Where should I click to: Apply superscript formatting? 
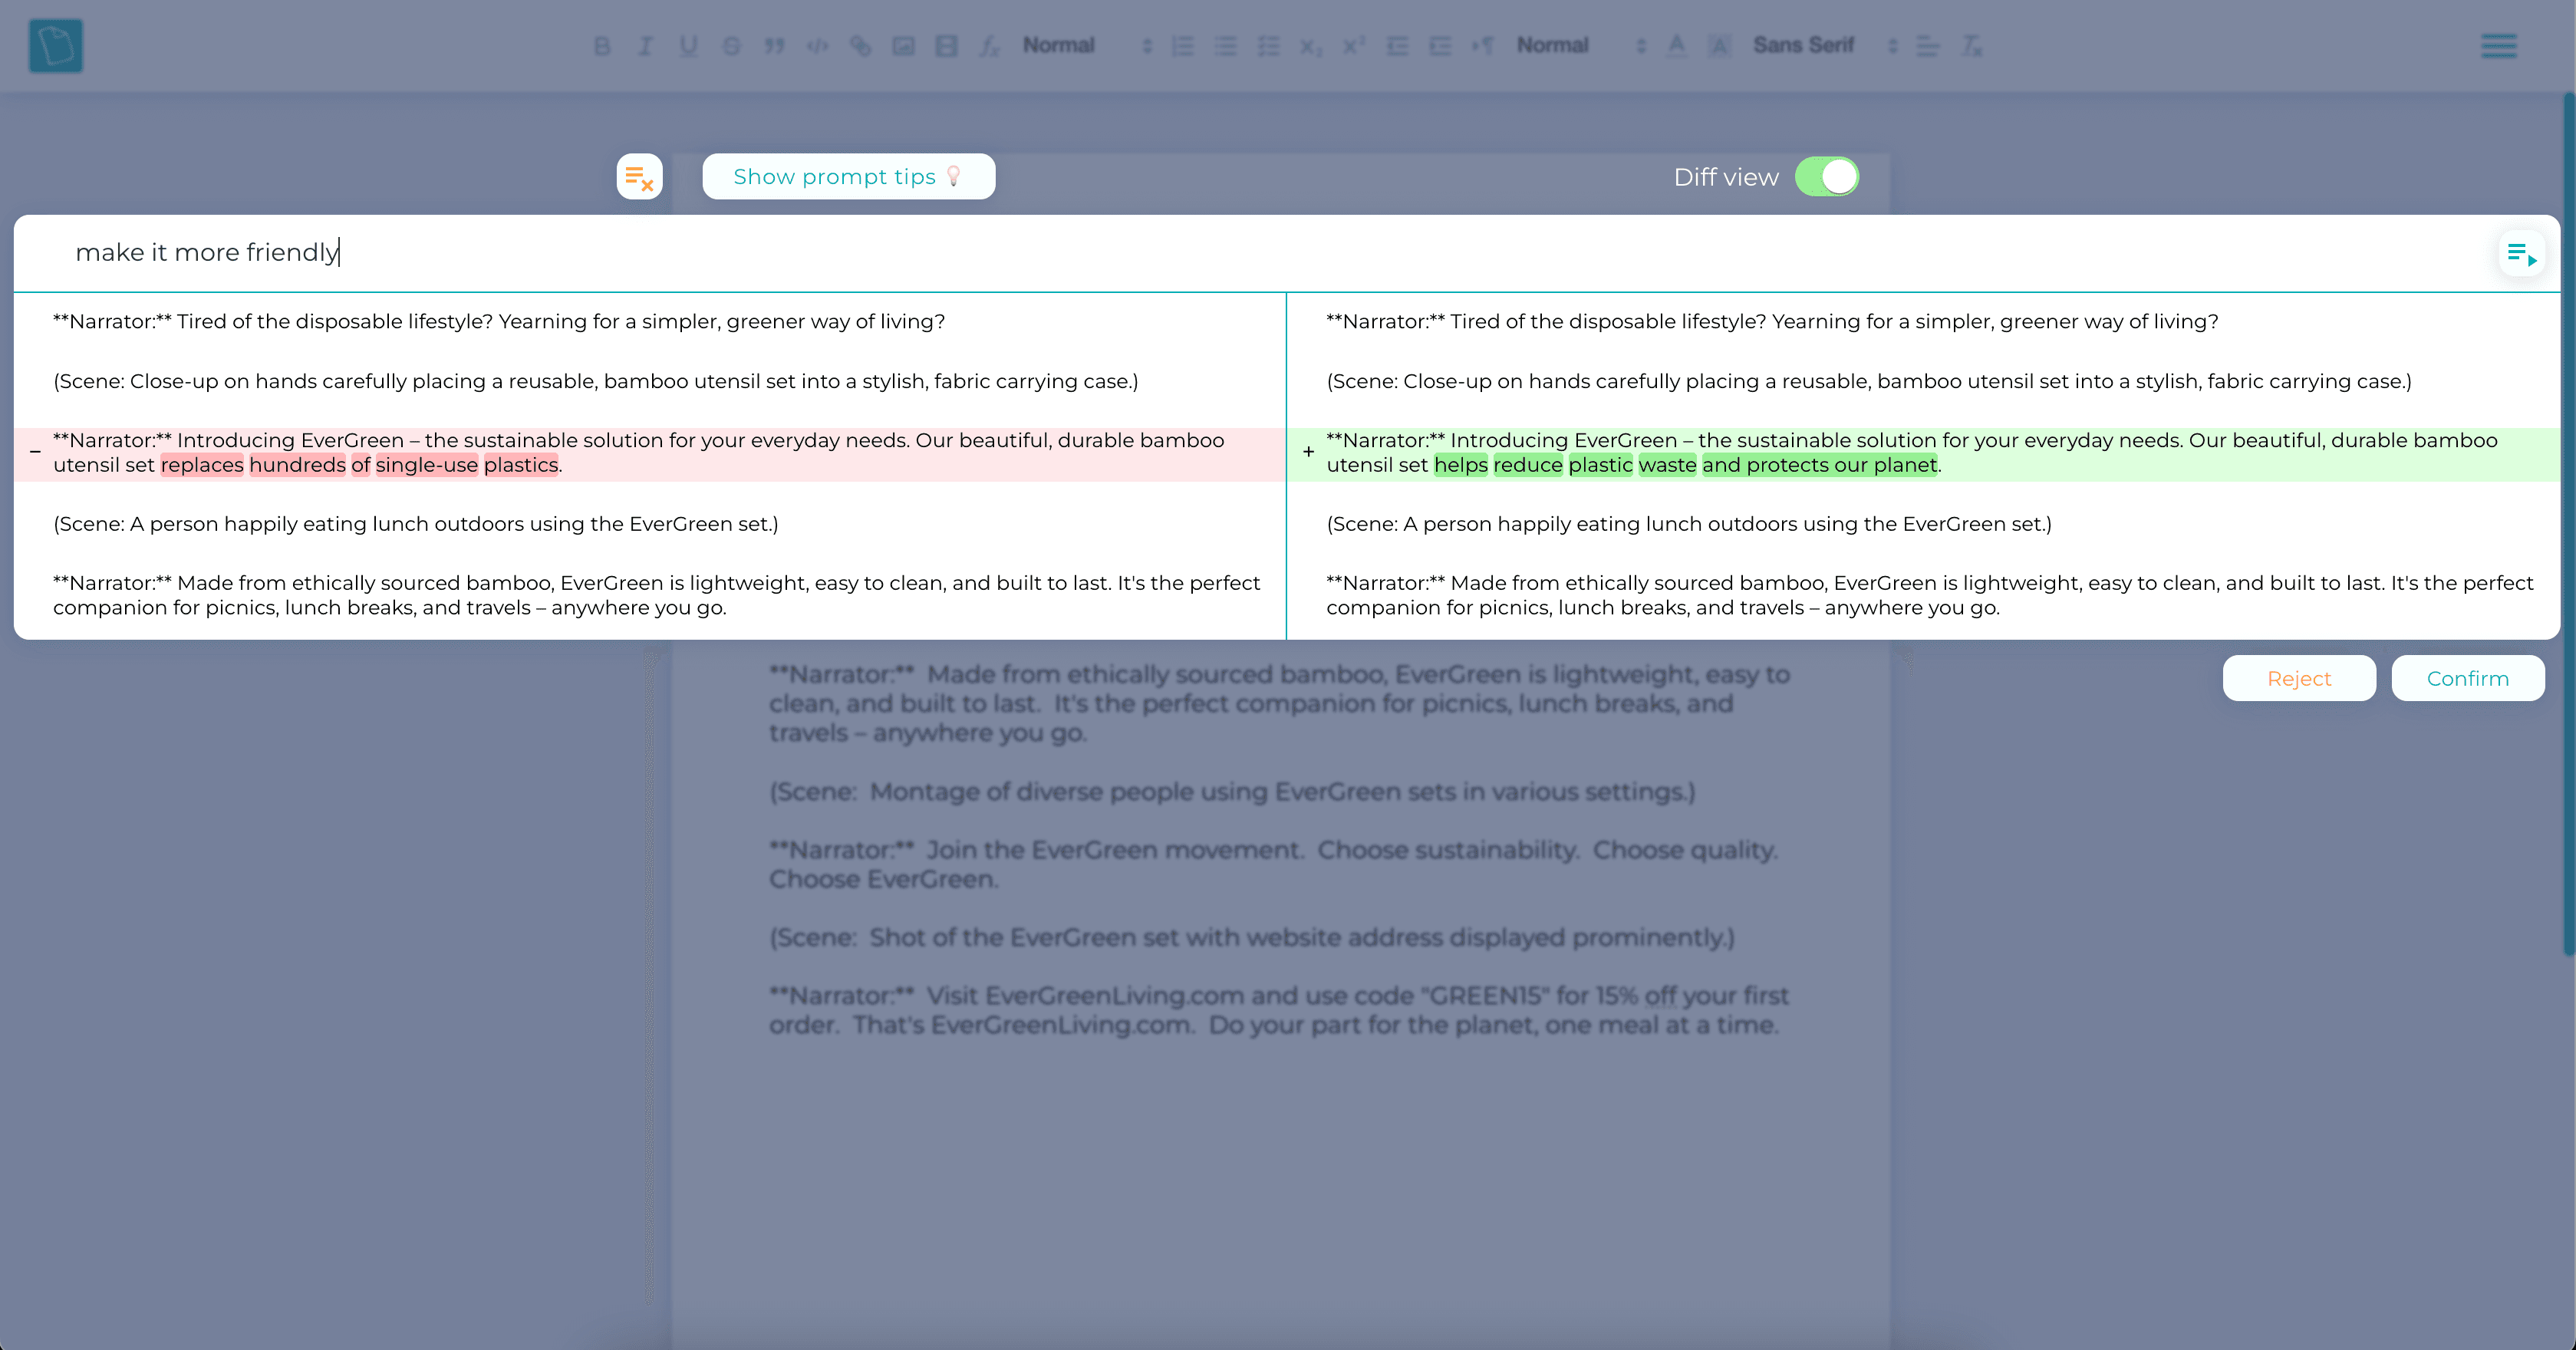click(1355, 46)
